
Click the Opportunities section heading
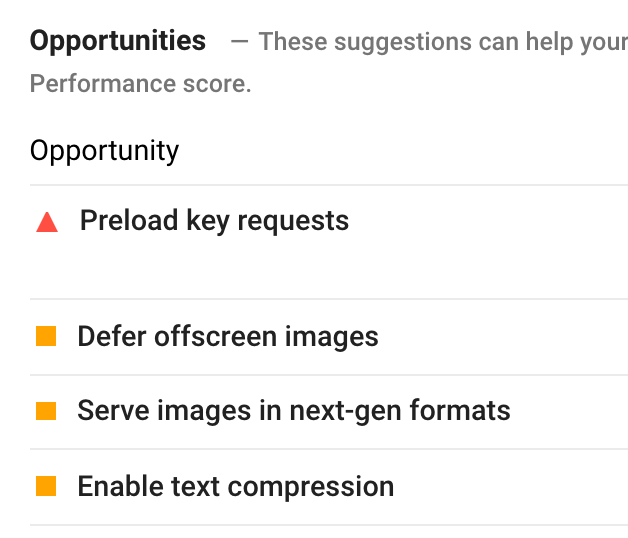pos(118,41)
